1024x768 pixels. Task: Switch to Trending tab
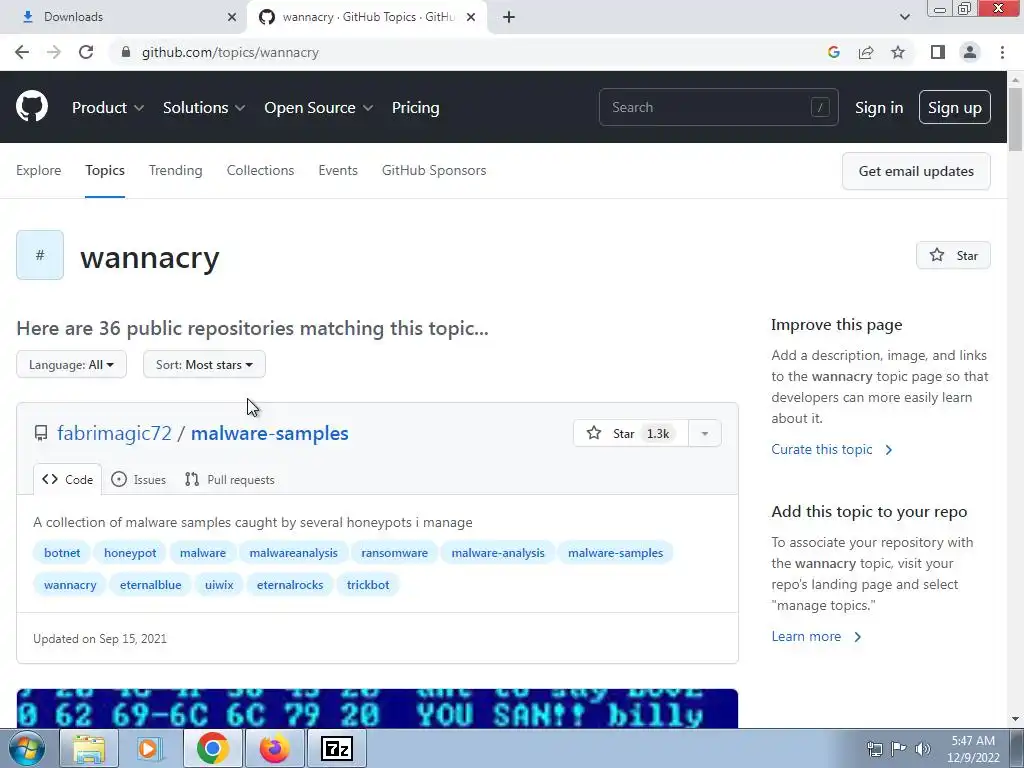(x=176, y=170)
